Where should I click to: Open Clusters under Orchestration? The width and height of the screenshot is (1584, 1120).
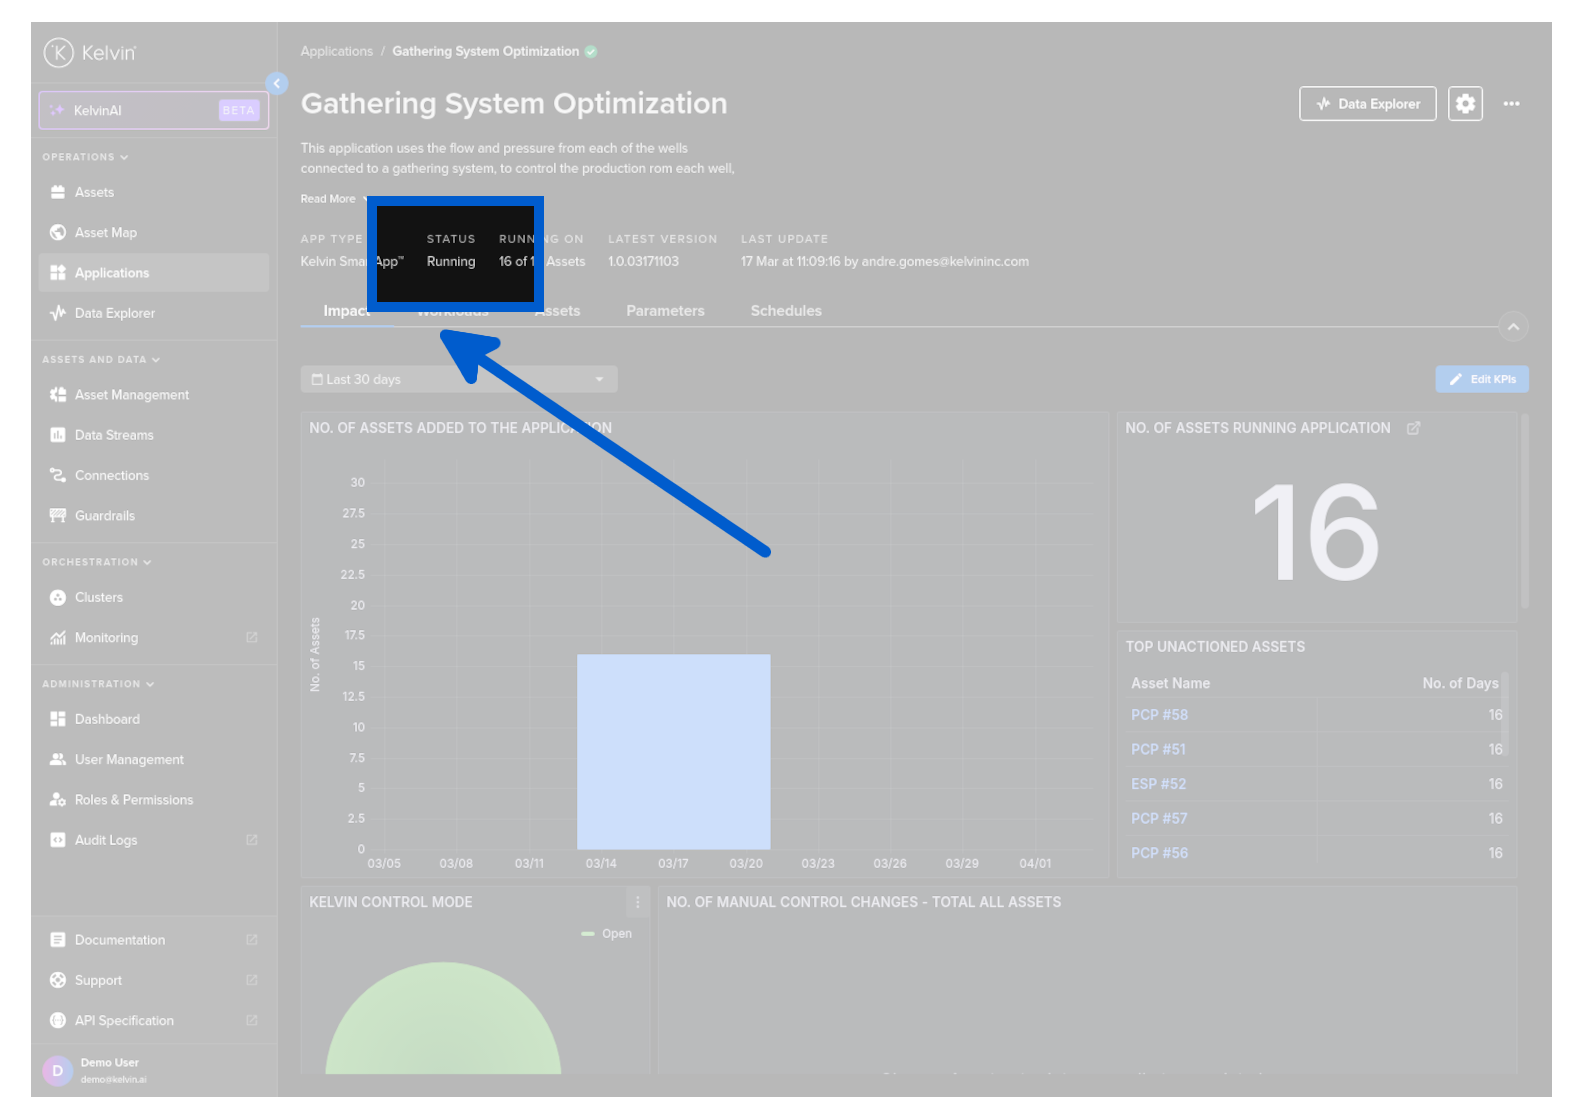[x=98, y=598]
